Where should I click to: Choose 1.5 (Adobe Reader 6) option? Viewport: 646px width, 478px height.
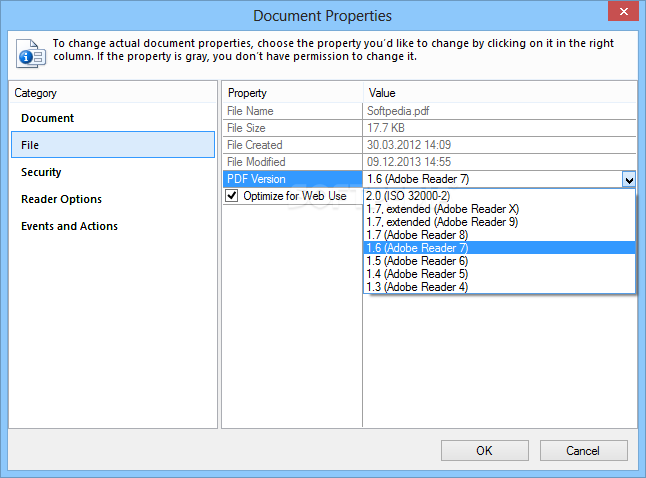(499, 261)
